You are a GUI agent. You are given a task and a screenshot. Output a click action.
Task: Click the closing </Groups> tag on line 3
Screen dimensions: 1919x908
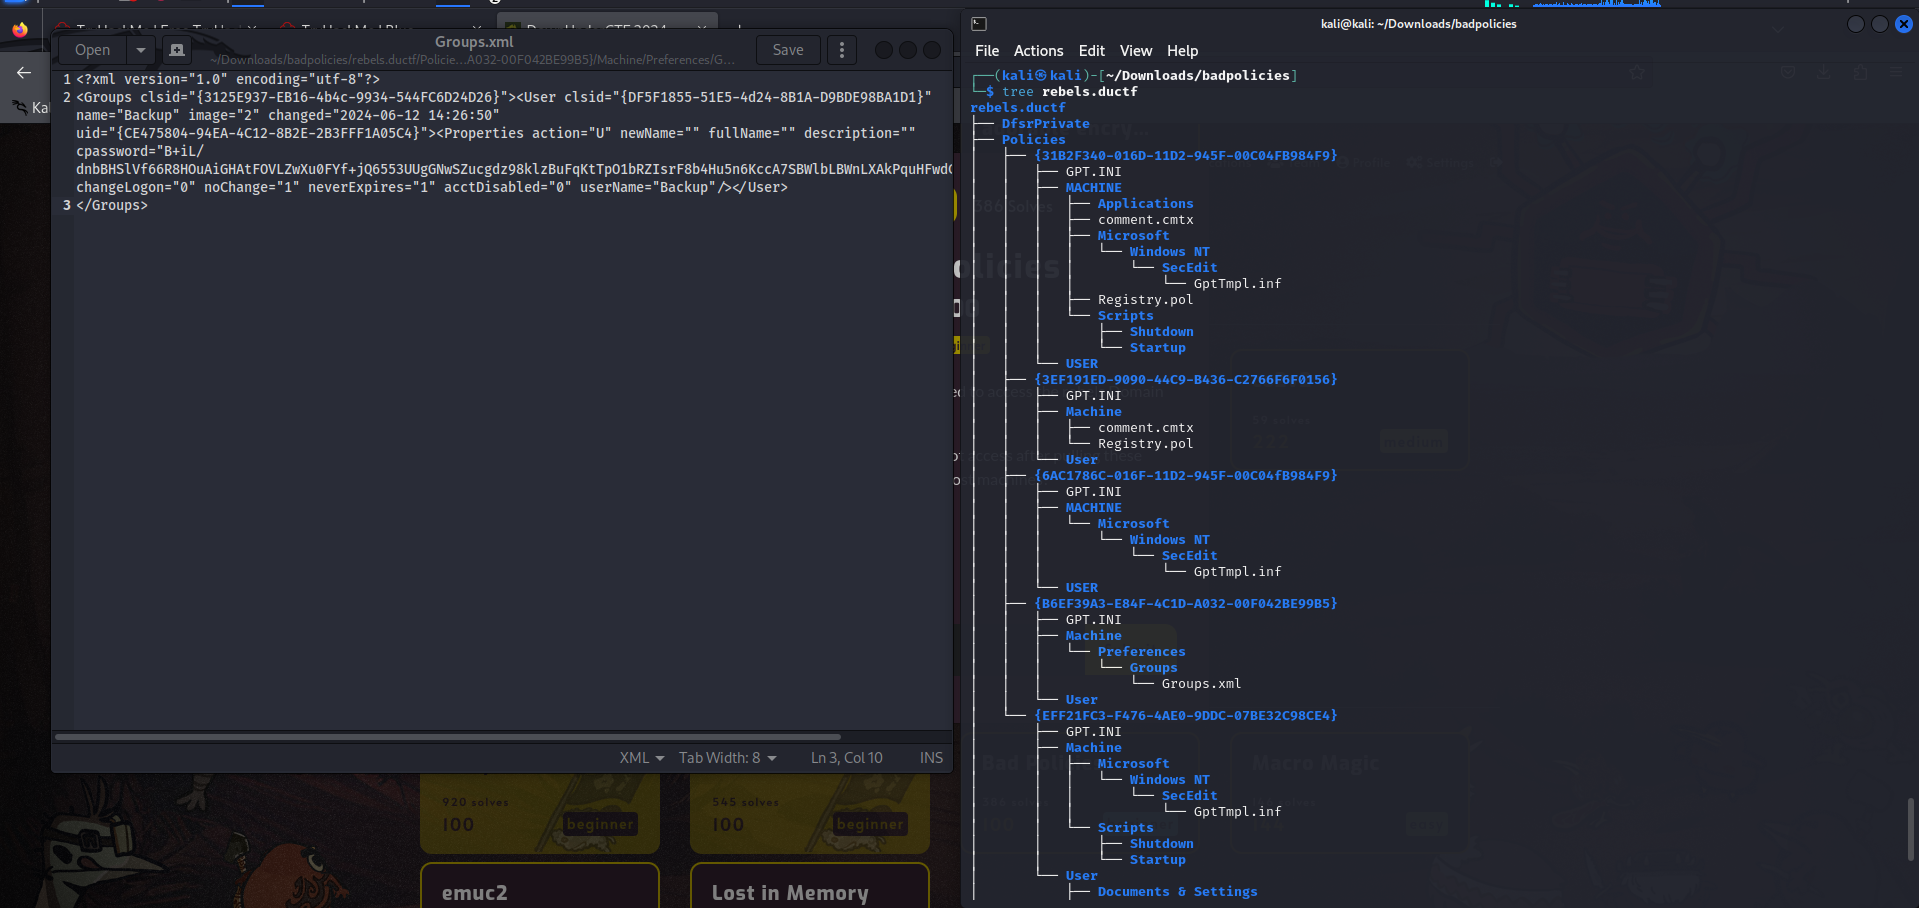[x=112, y=205]
